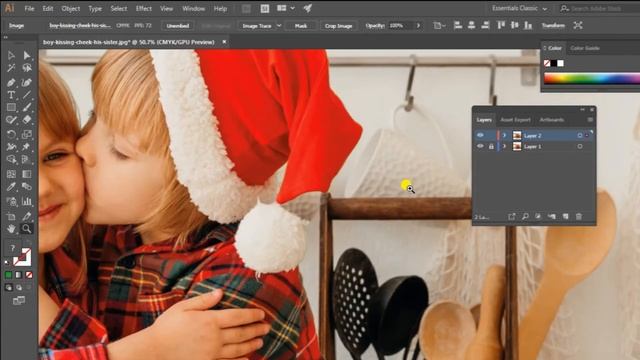Viewport: 640px width, 360px height.
Task: Select the Selection tool arrow
Action: (11, 56)
